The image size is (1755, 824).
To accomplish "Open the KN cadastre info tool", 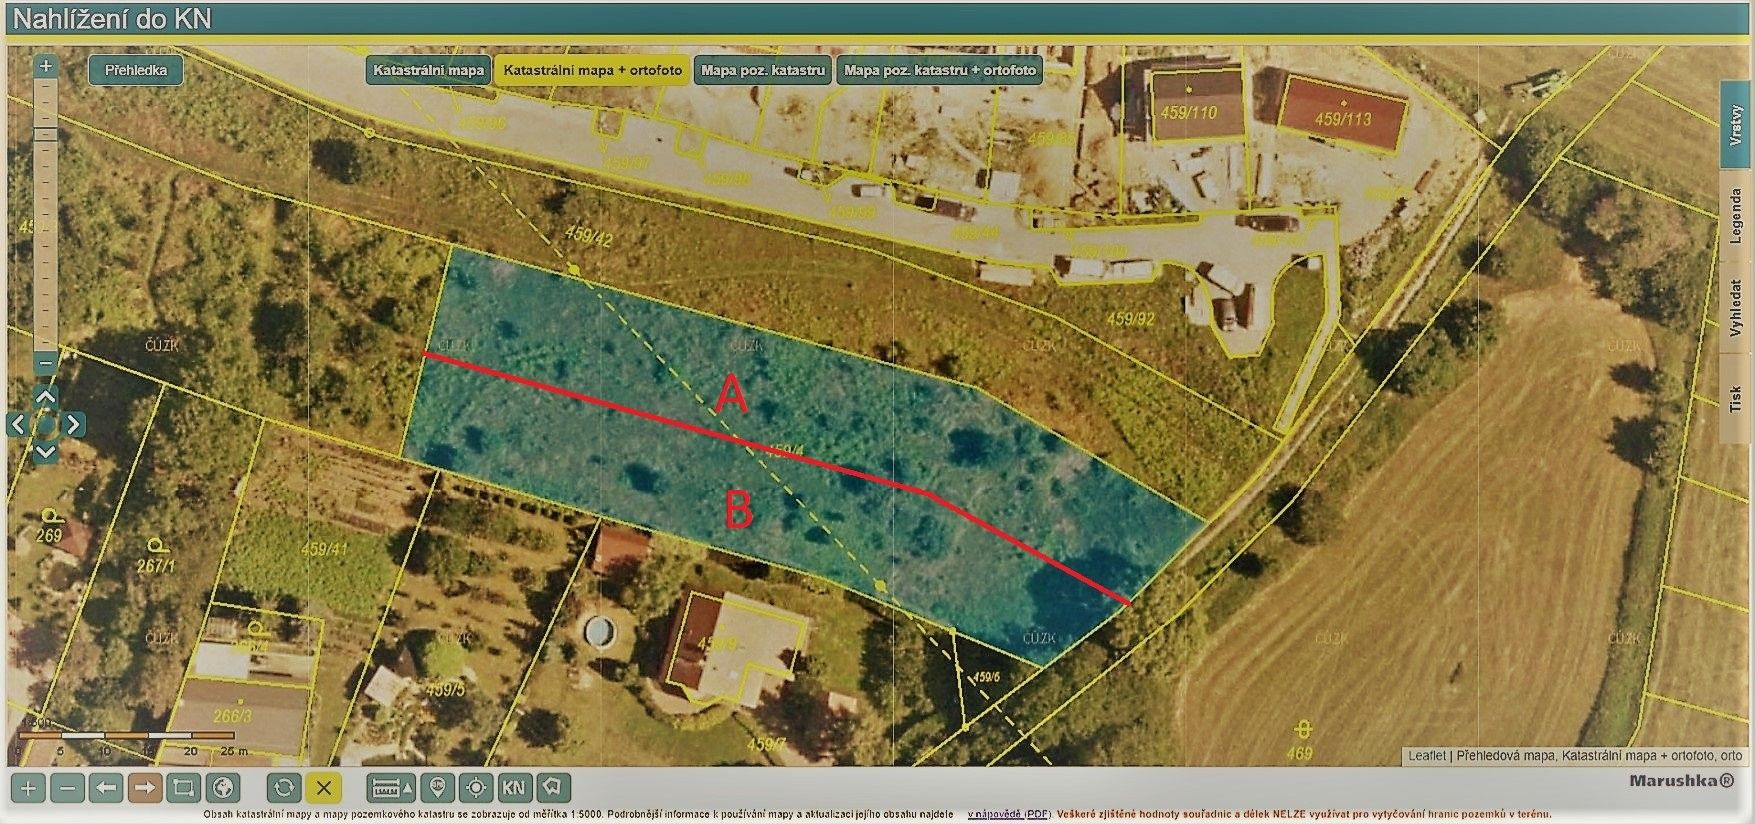I will [x=514, y=788].
